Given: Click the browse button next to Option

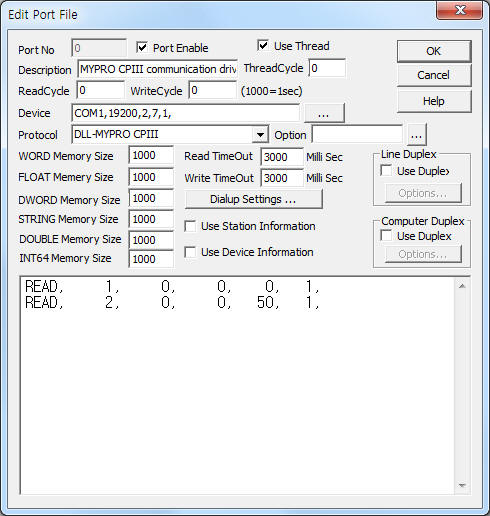Looking at the screenshot, I should point(416,135).
